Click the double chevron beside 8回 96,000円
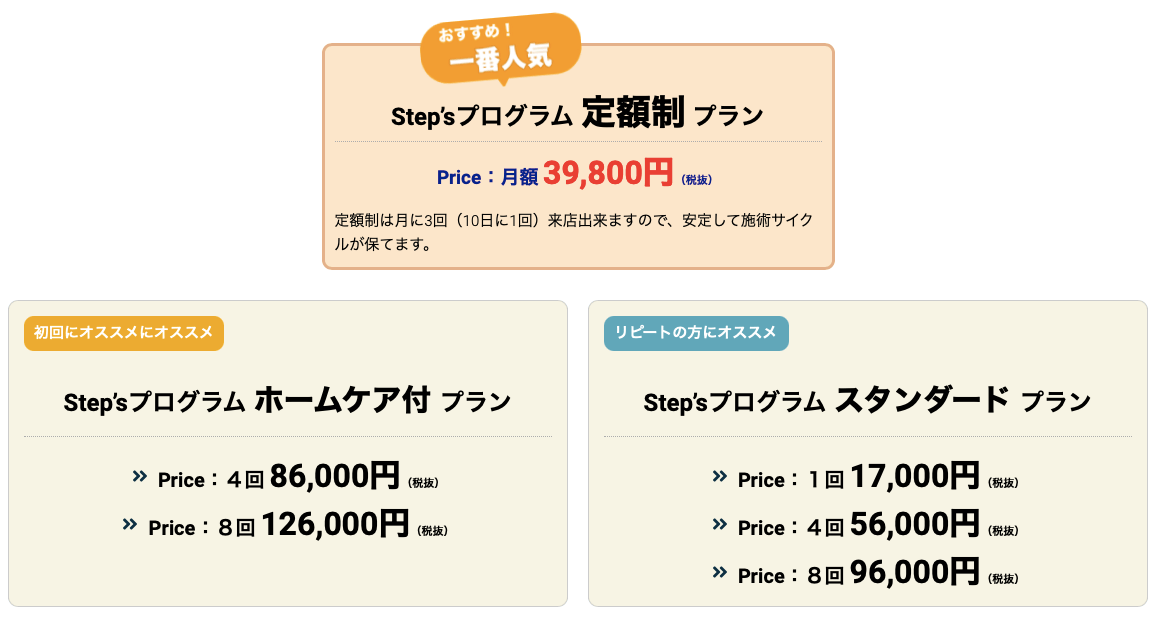This screenshot has height=621, width=1156. pos(720,572)
